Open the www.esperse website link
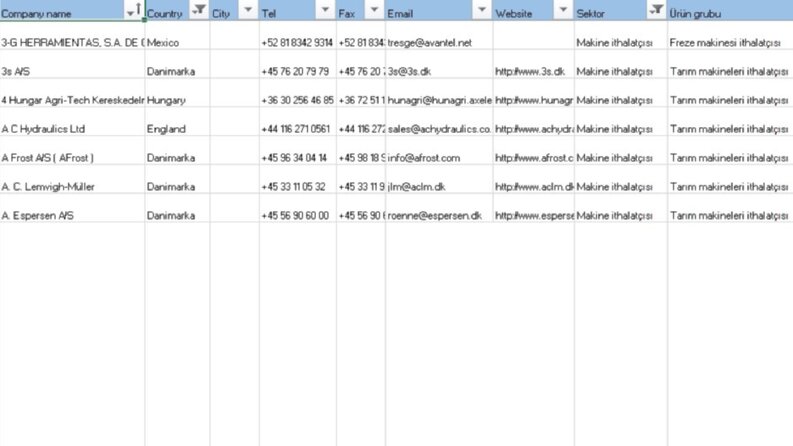This screenshot has width=793, height=446. point(534,215)
